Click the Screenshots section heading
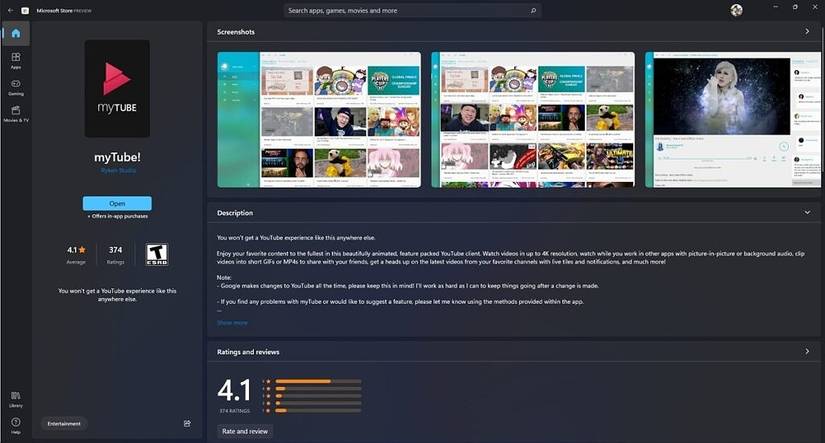 click(236, 32)
